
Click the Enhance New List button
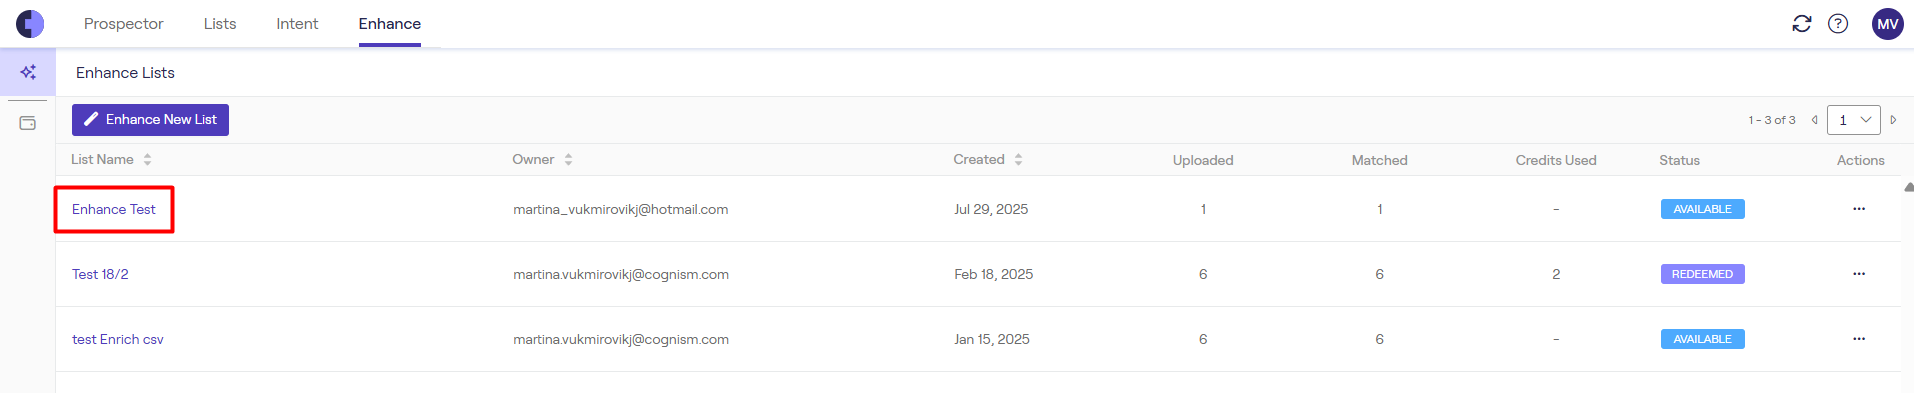150,120
